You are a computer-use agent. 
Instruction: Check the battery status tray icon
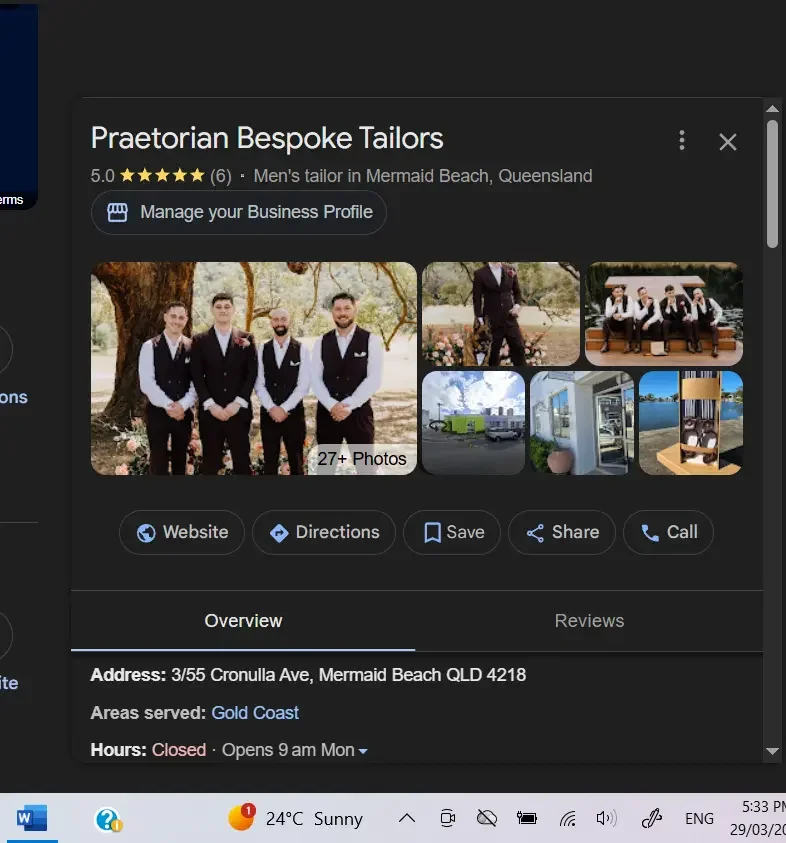point(526,818)
